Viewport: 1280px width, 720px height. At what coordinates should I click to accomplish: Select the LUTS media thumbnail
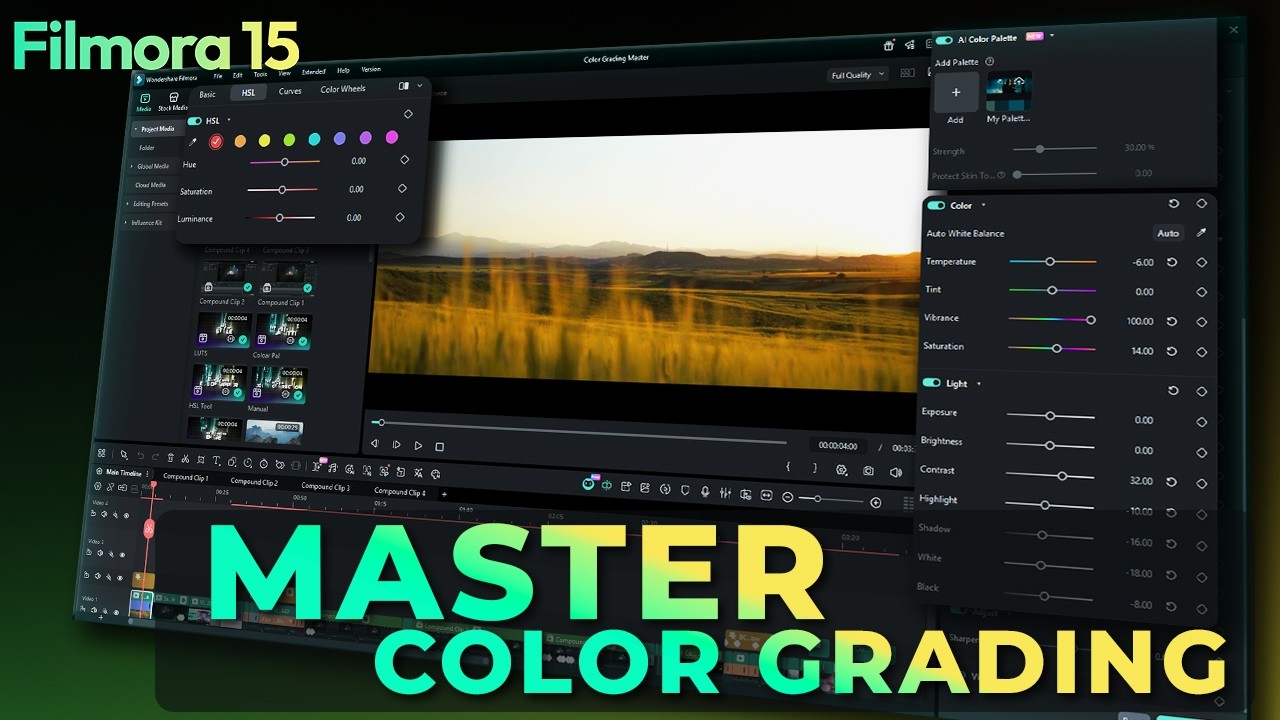224,330
